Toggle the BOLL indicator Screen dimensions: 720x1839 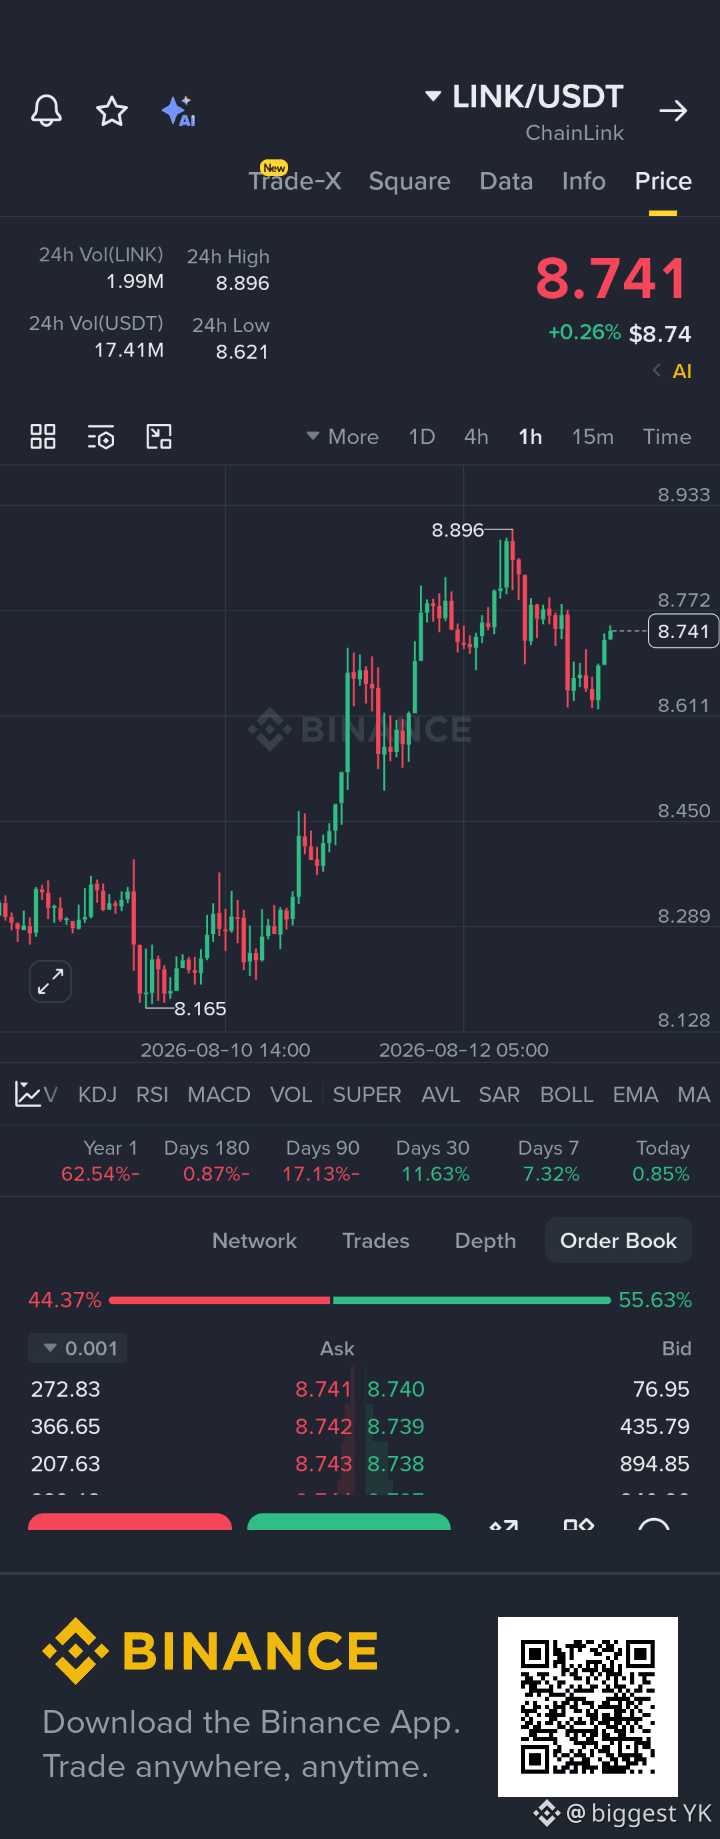[567, 1095]
